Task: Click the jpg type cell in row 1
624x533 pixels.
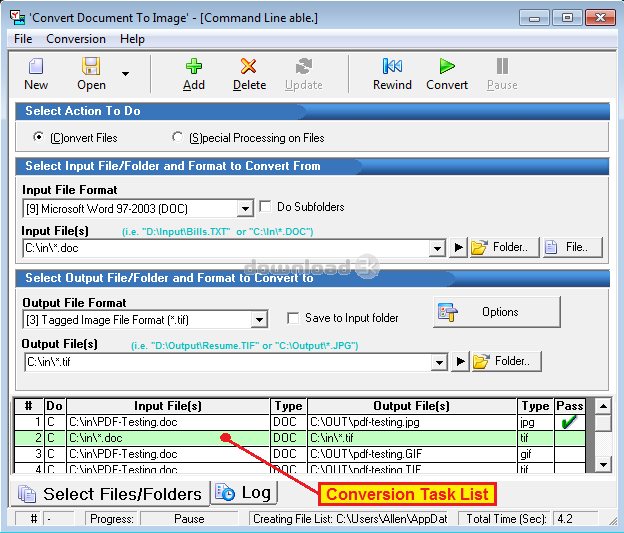Action: pyautogui.click(x=535, y=422)
